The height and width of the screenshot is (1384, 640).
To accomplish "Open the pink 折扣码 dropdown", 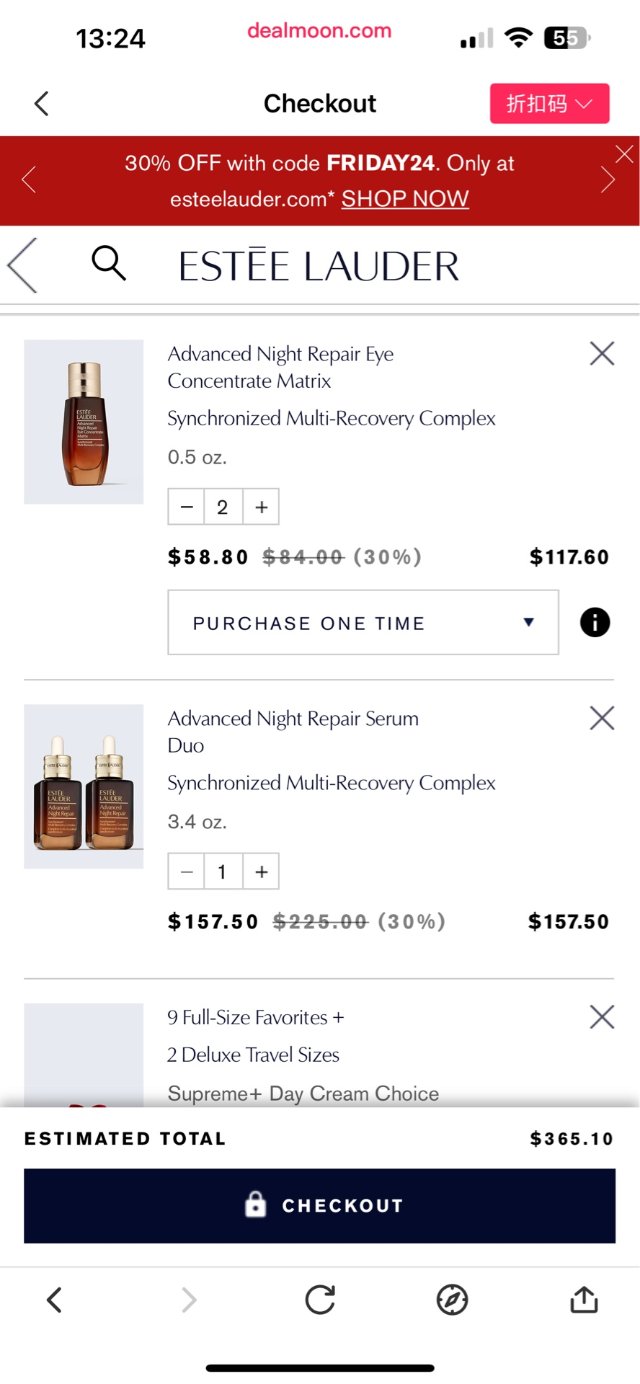I will [549, 104].
